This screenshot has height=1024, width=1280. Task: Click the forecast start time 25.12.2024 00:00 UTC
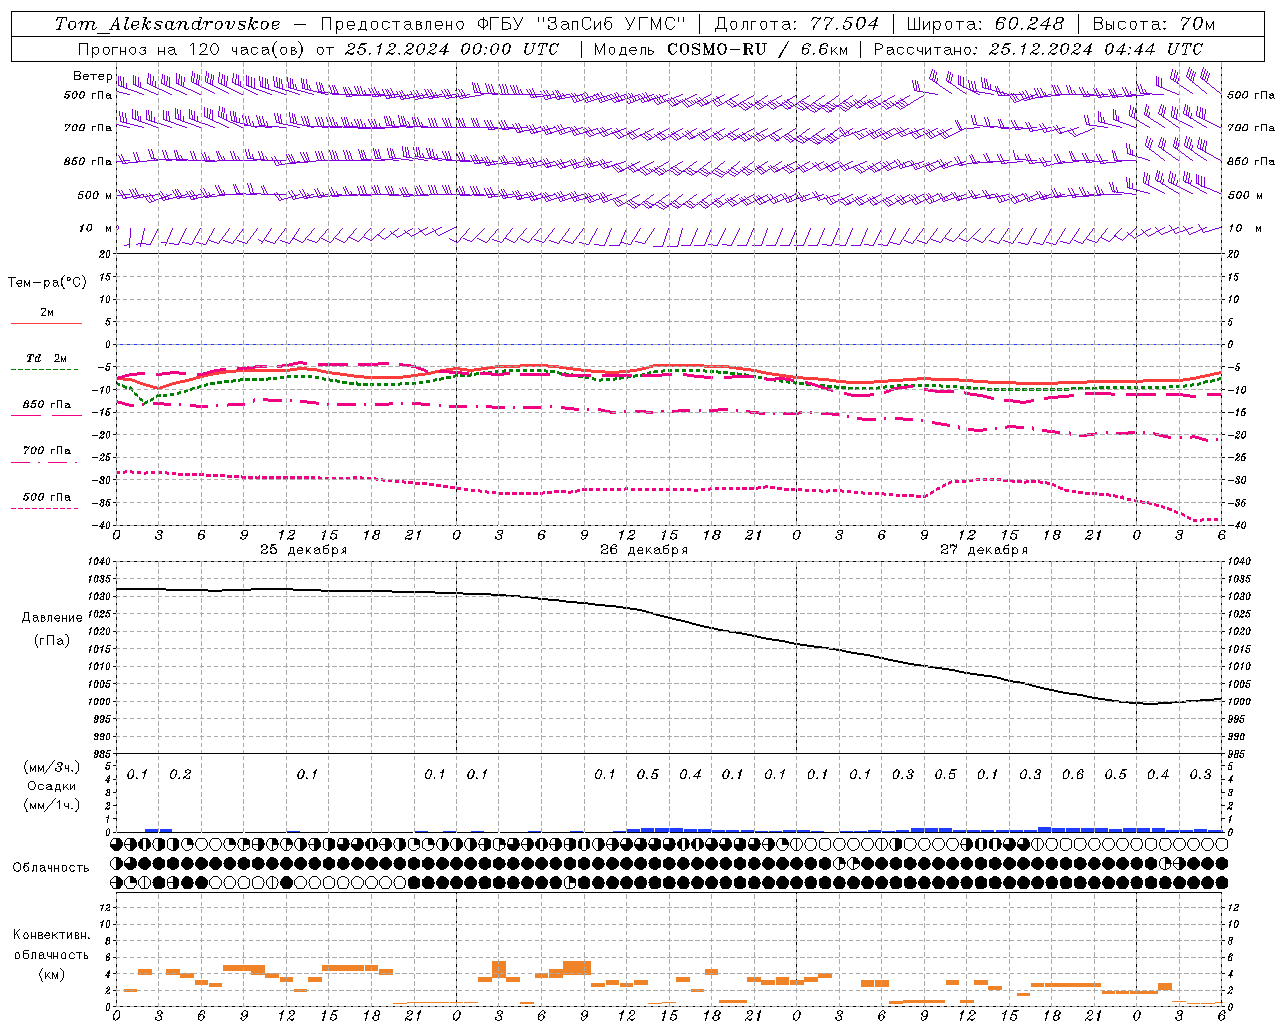pyautogui.click(x=452, y=48)
